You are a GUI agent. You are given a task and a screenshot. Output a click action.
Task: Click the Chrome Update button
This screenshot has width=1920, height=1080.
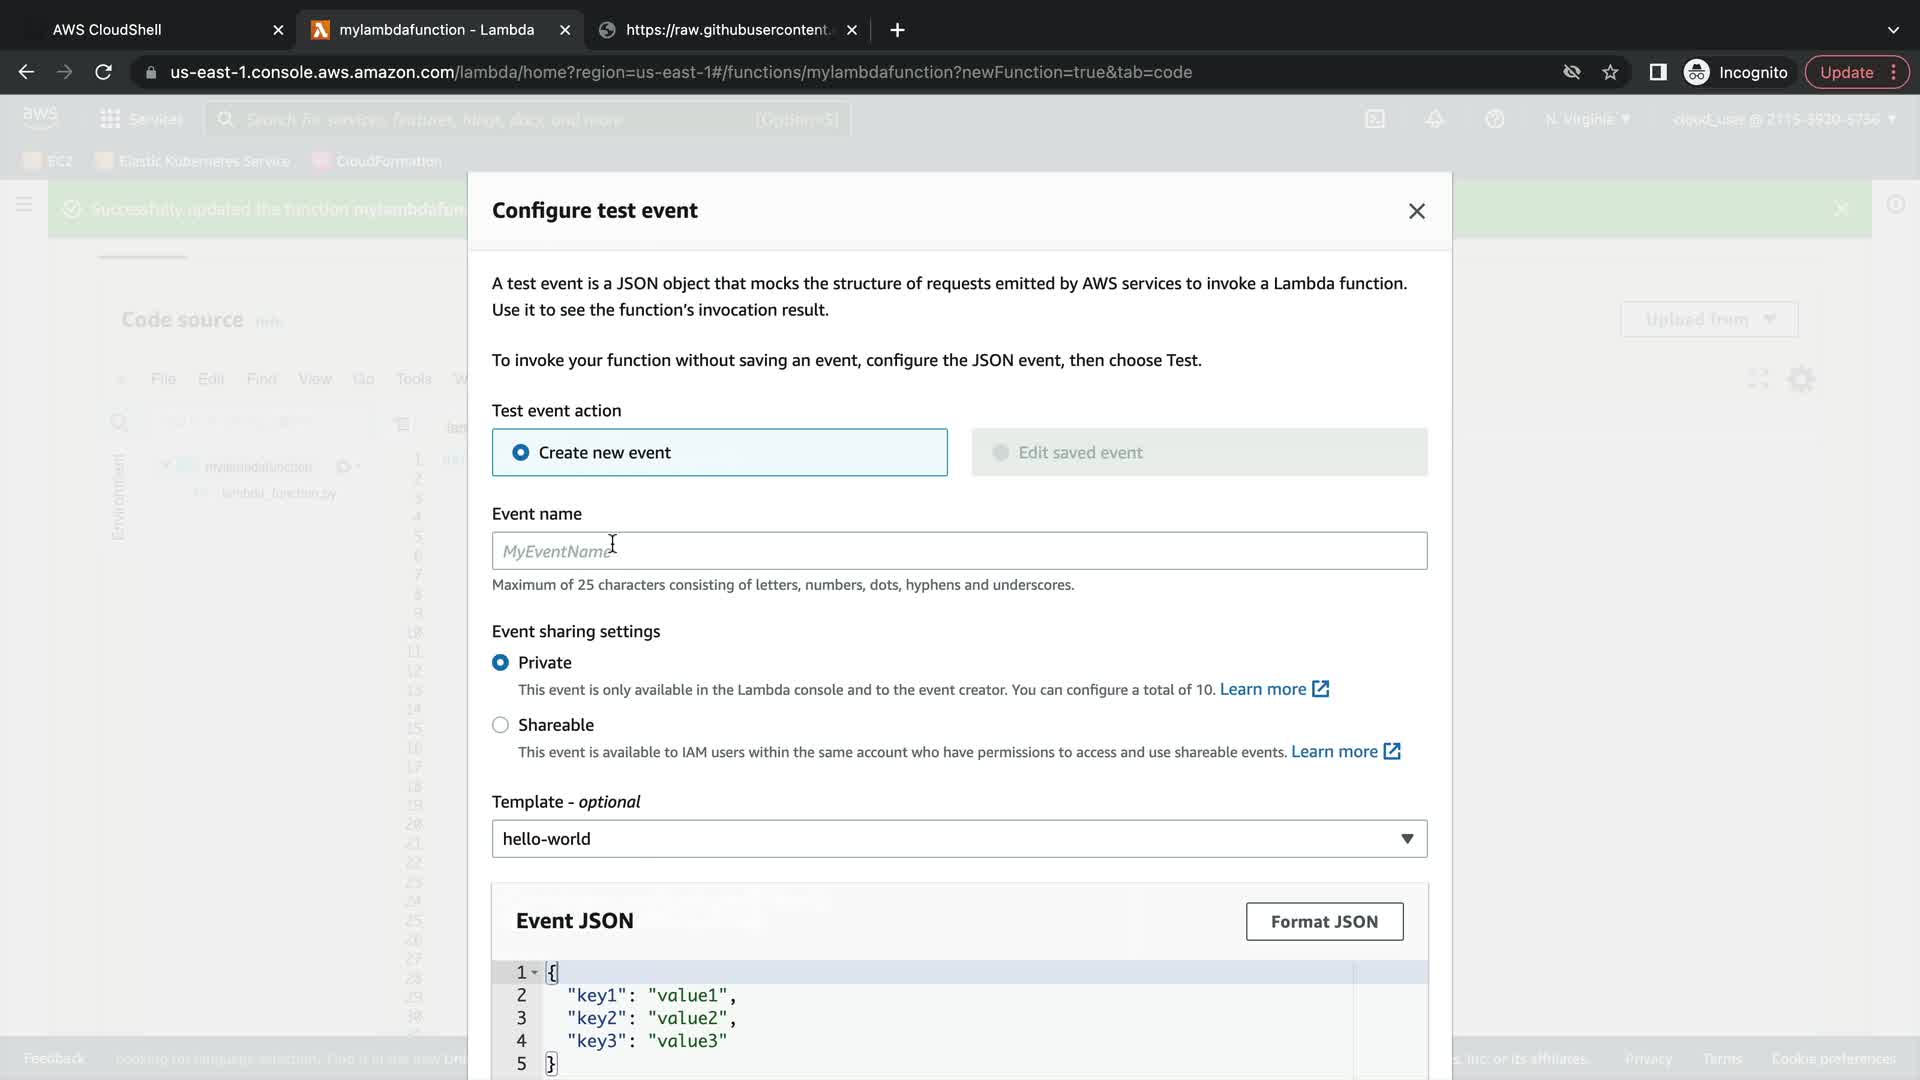[x=1845, y=72]
